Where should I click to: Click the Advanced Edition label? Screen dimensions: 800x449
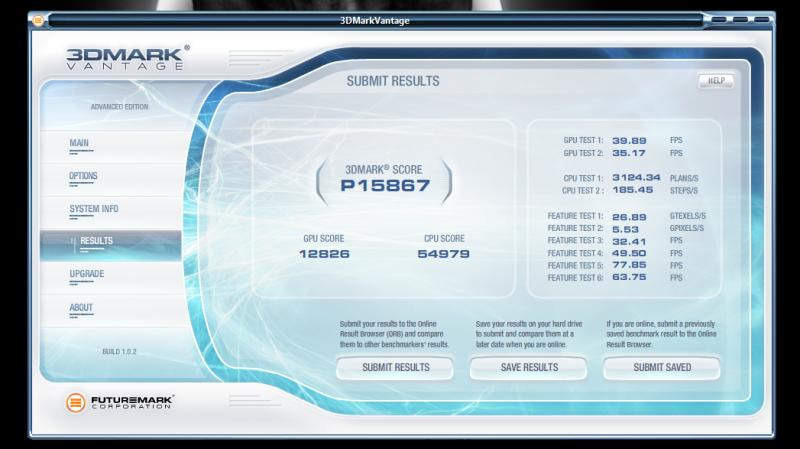(119, 107)
